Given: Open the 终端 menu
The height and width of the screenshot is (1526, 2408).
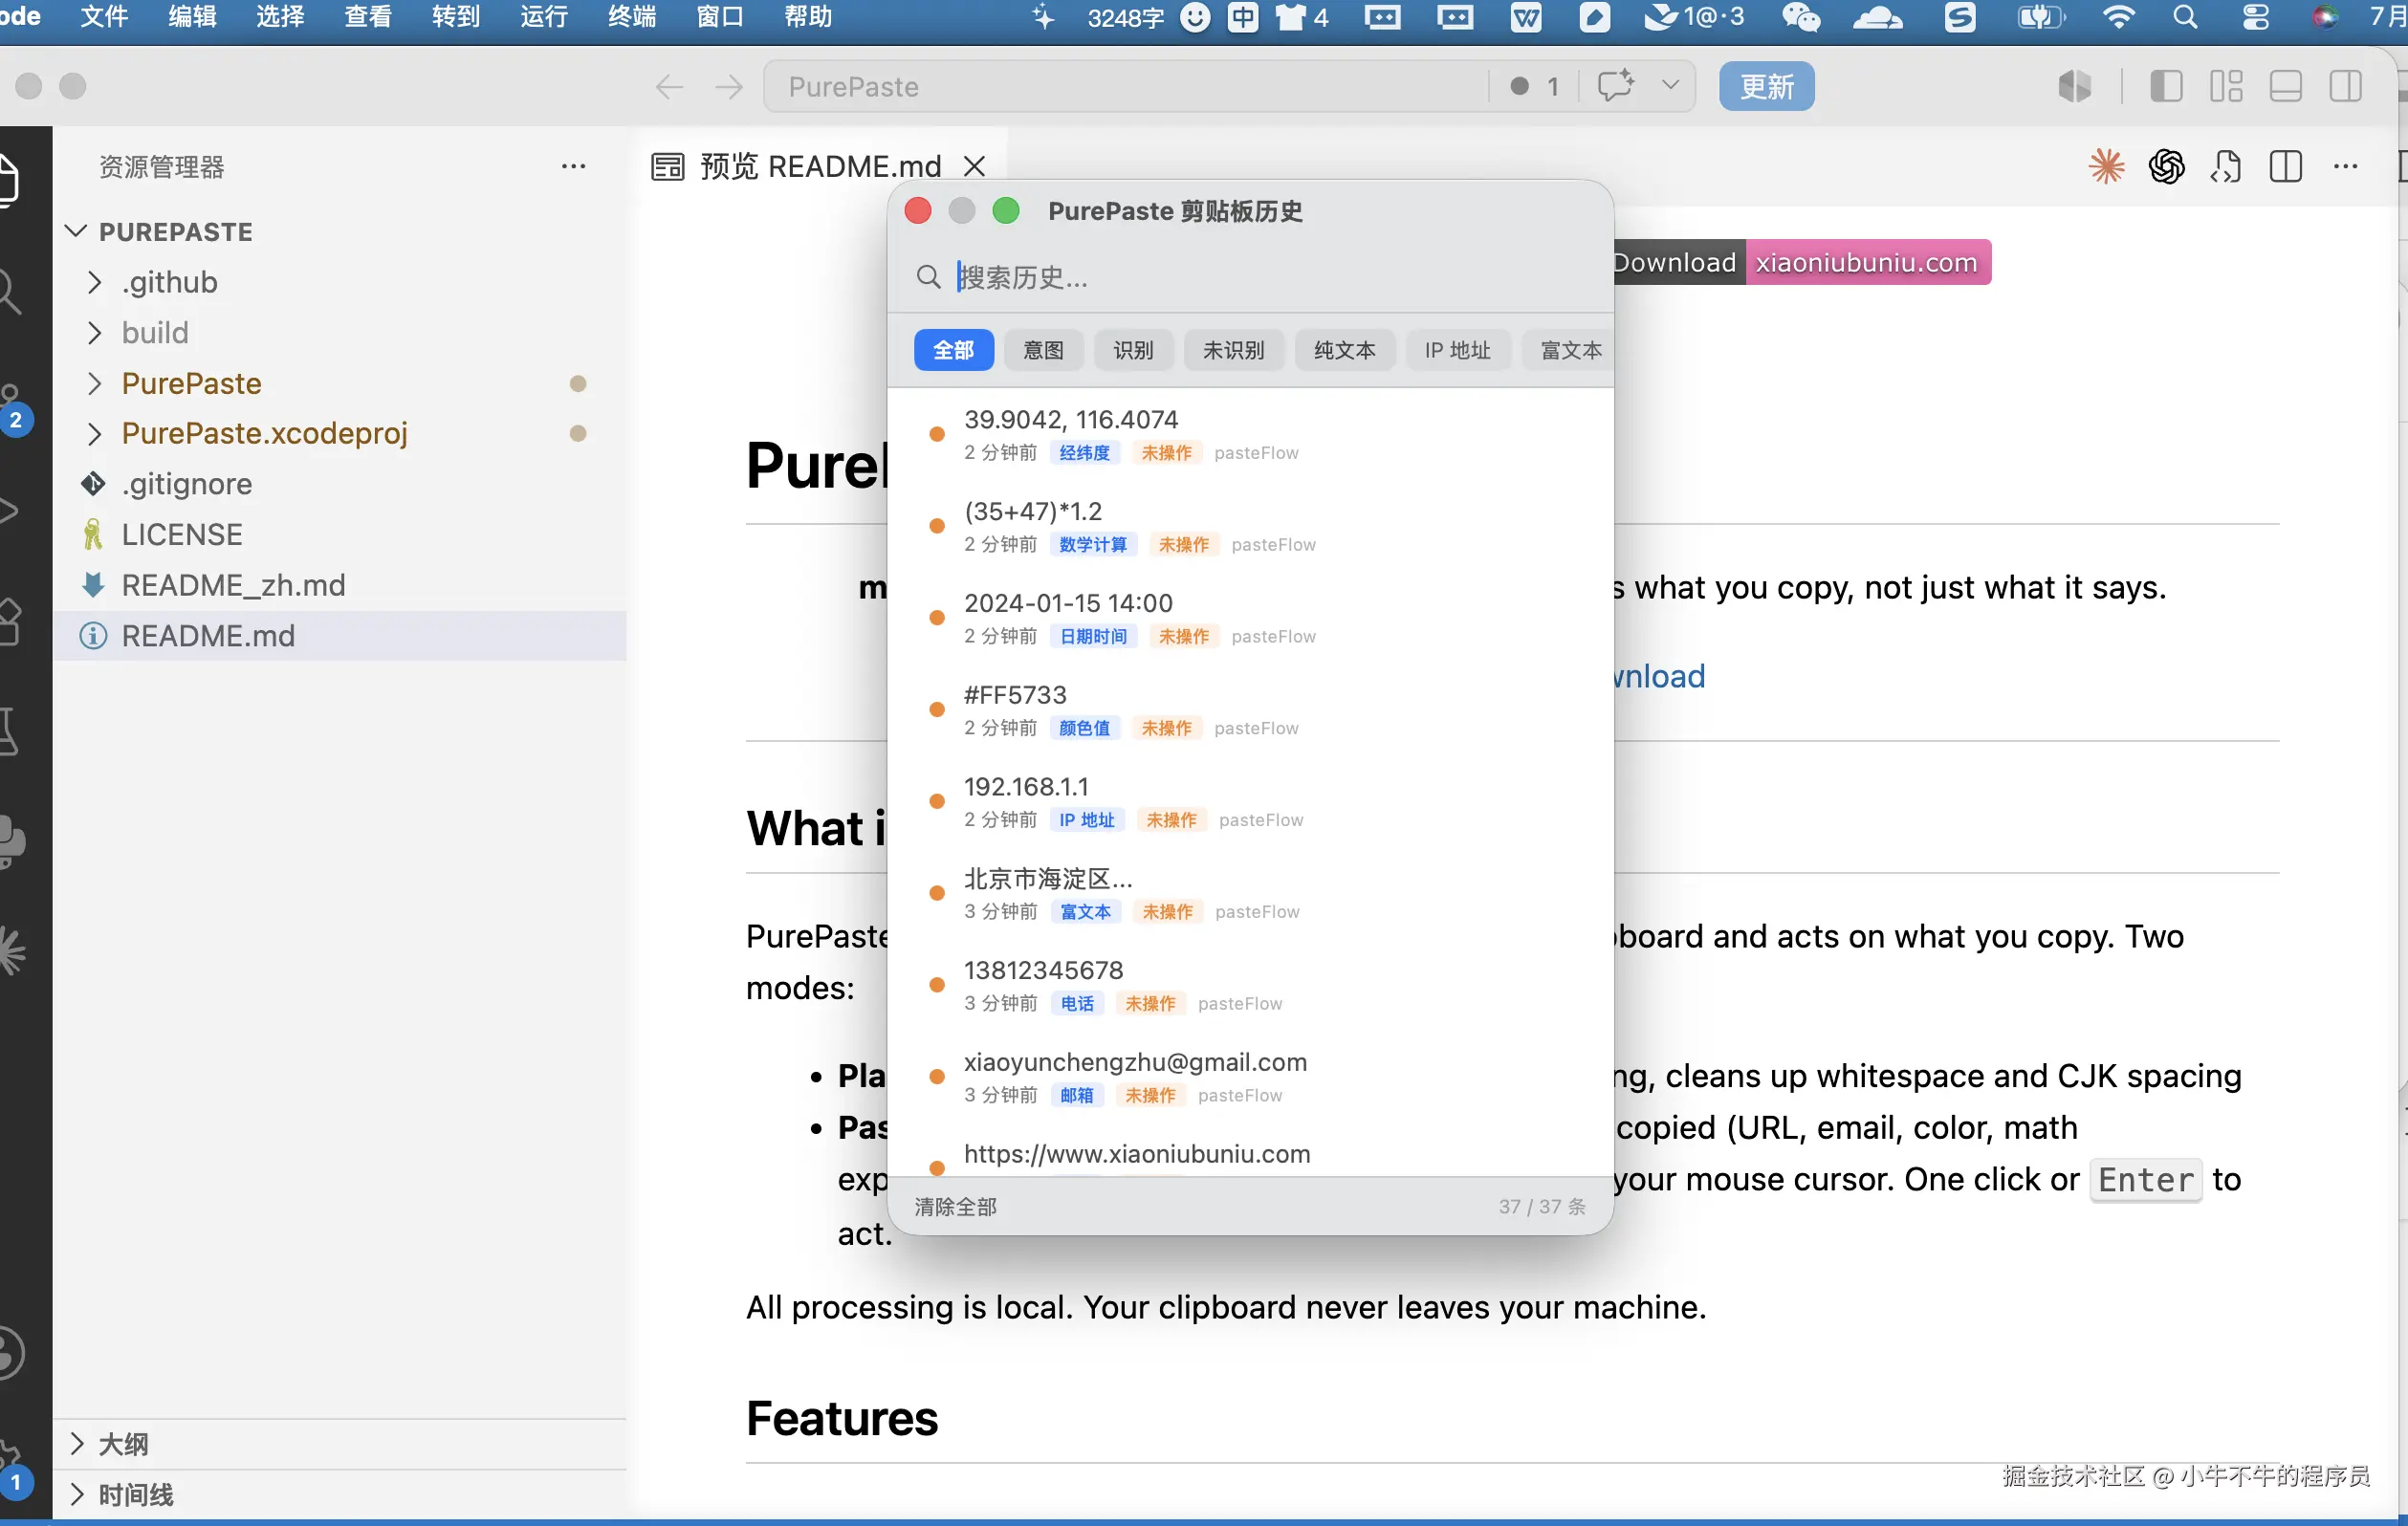Looking at the screenshot, I should click(632, 17).
